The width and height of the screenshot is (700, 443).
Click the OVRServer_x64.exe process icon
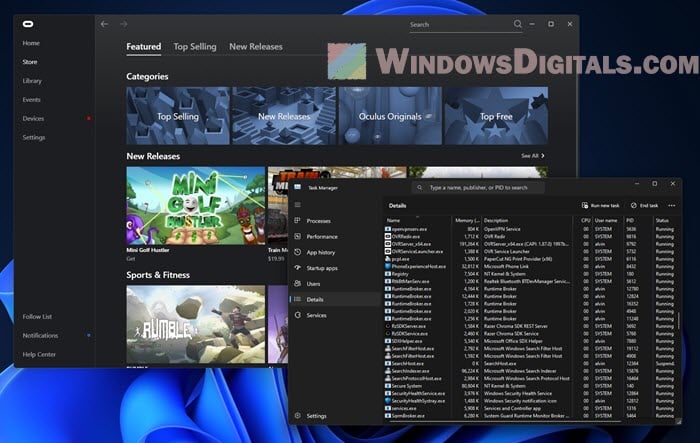click(x=388, y=244)
